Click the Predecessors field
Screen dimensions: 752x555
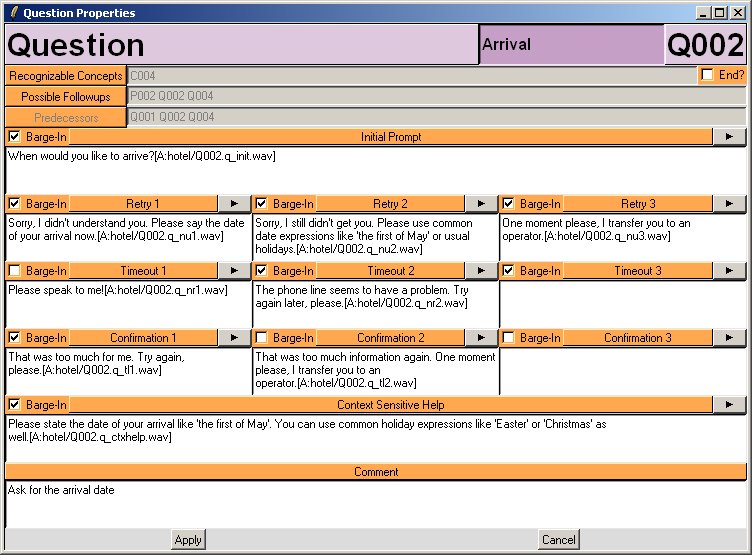pyautogui.click(x=436, y=117)
